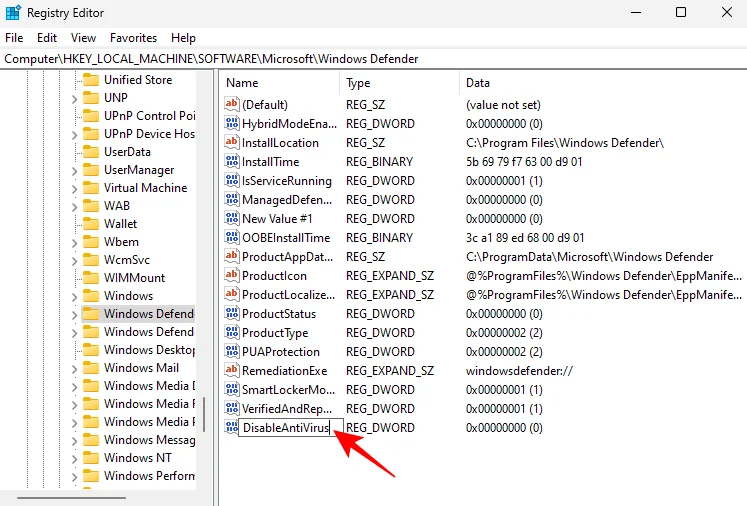The height and width of the screenshot is (506, 747).
Task: Click the tree pane horizontal scrollbar
Action: click(x=71, y=497)
